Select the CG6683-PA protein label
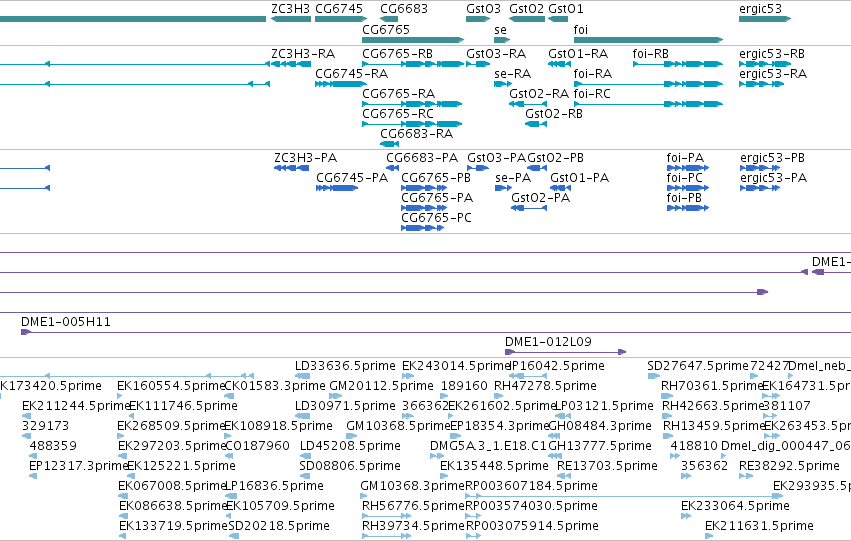851x541 pixels. coord(422,158)
